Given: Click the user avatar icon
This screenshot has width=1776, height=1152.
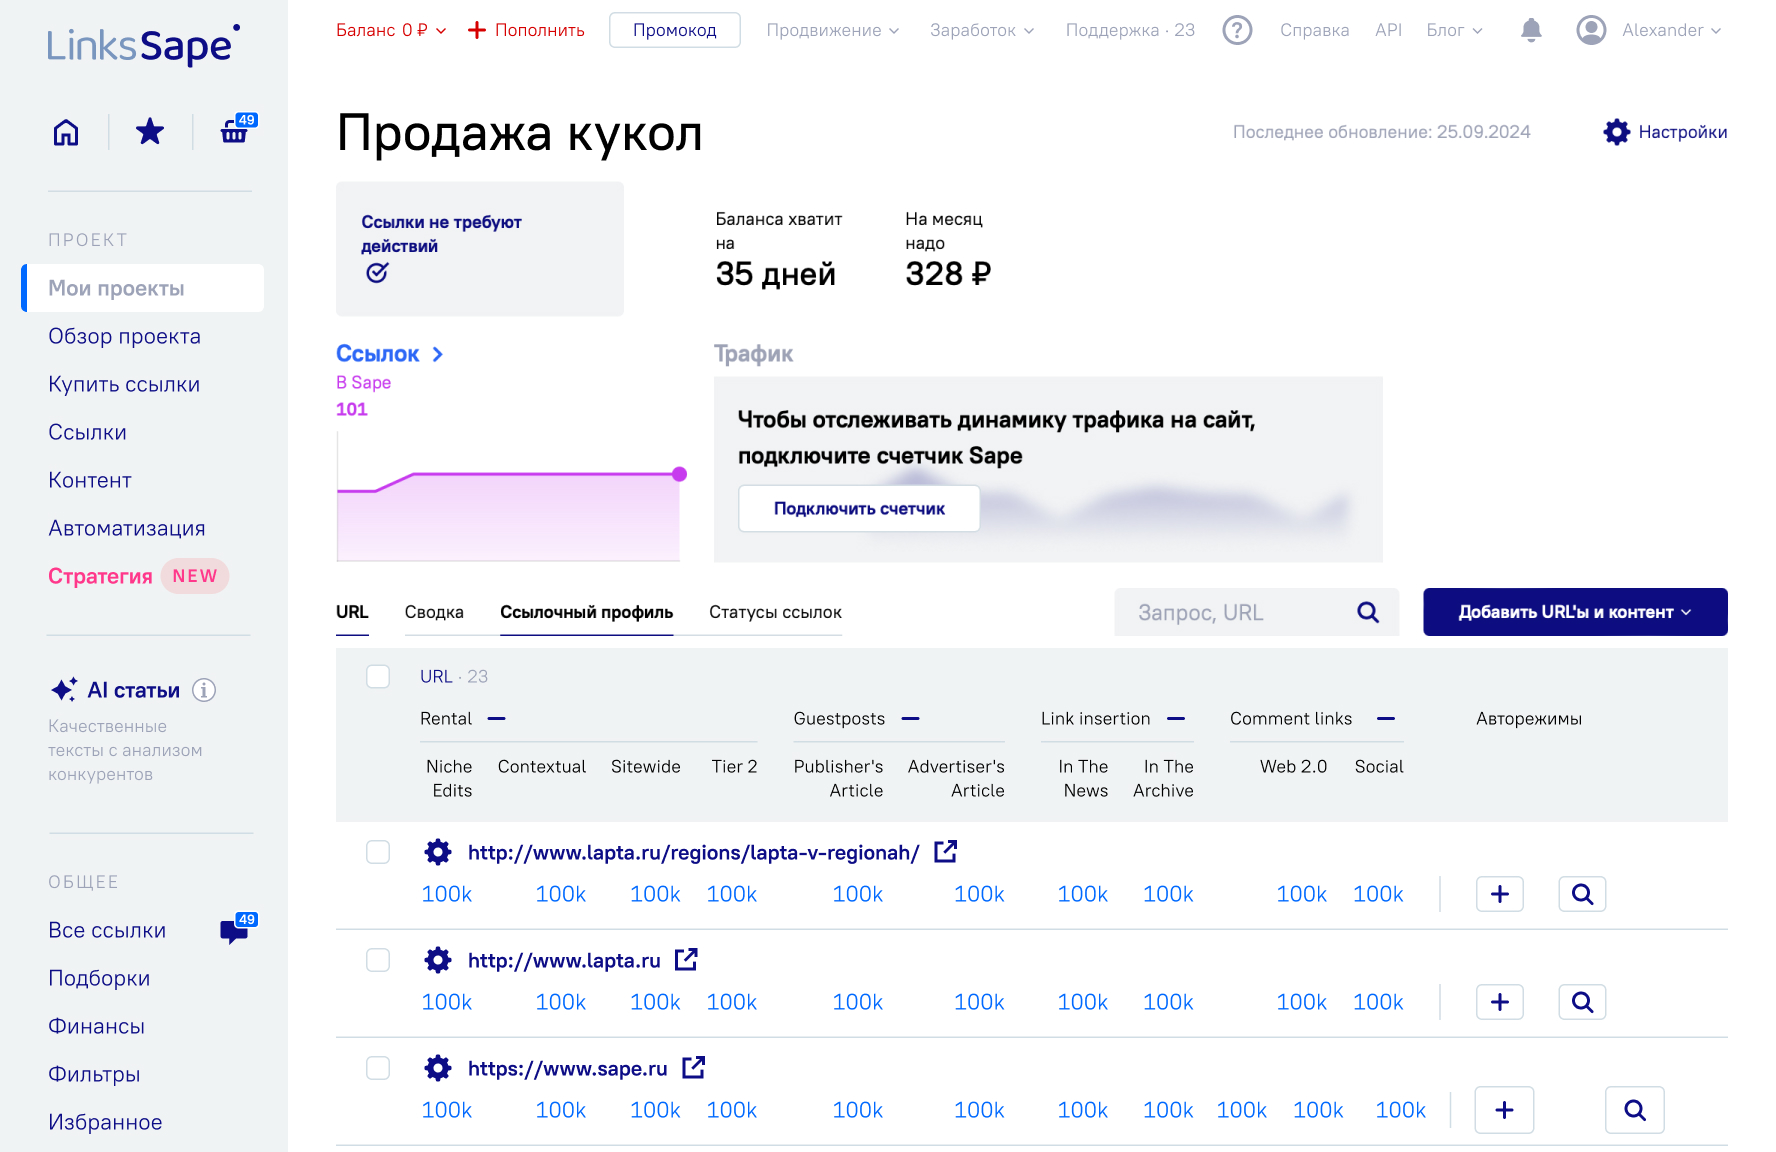Looking at the screenshot, I should coord(1591,30).
